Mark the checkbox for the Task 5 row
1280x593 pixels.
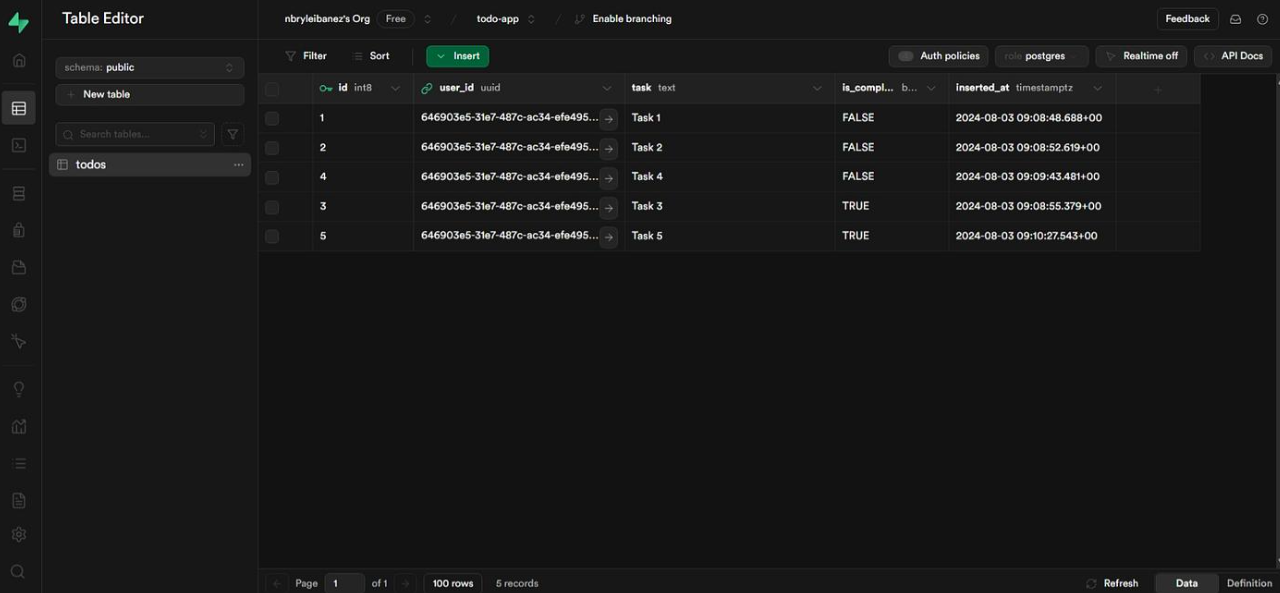tap(272, 236)
